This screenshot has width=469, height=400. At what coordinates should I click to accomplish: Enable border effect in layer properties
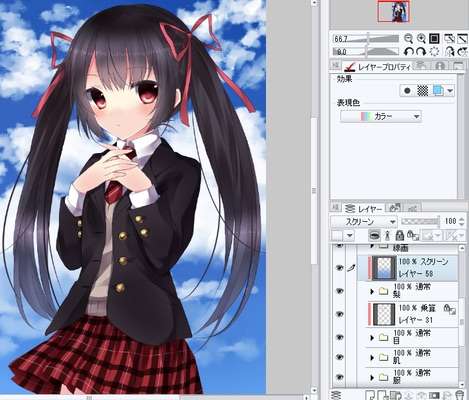click(407, 90)
